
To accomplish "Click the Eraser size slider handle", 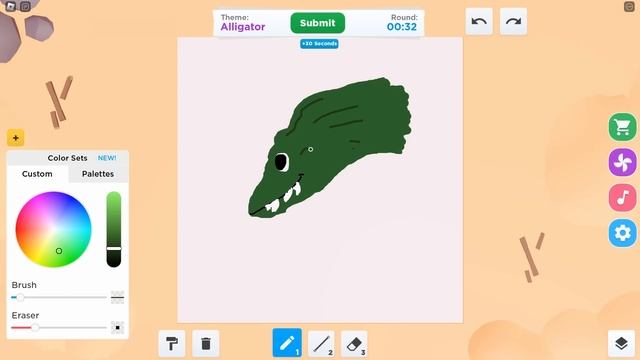I will tap(36, 328).
